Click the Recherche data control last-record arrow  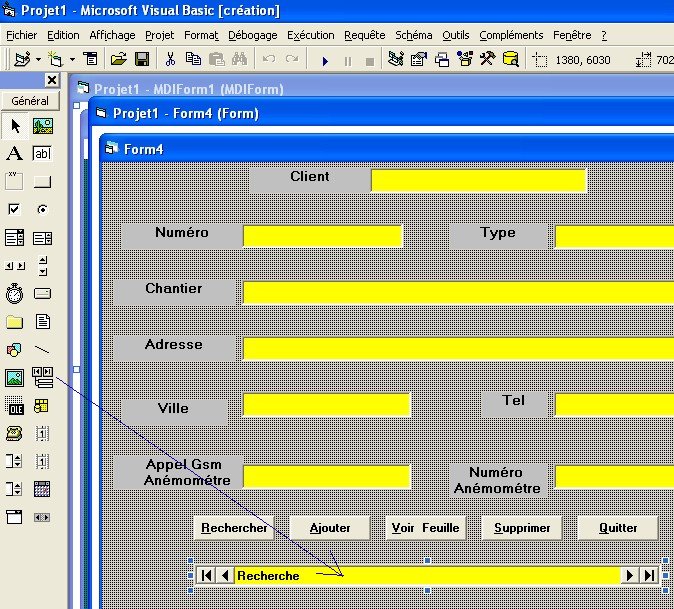tap(649, 575)
